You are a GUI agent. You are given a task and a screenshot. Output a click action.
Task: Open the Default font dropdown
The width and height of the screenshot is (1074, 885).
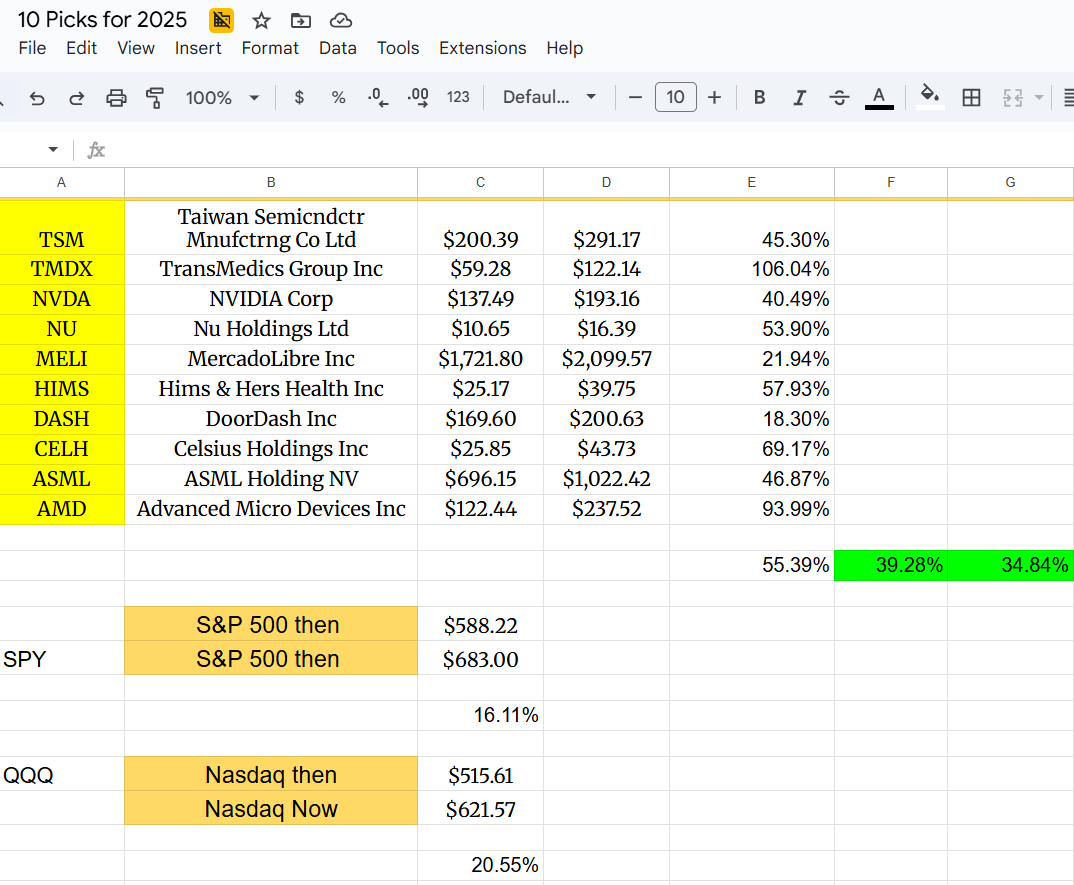pyautogui.click(x=549, y=97)
